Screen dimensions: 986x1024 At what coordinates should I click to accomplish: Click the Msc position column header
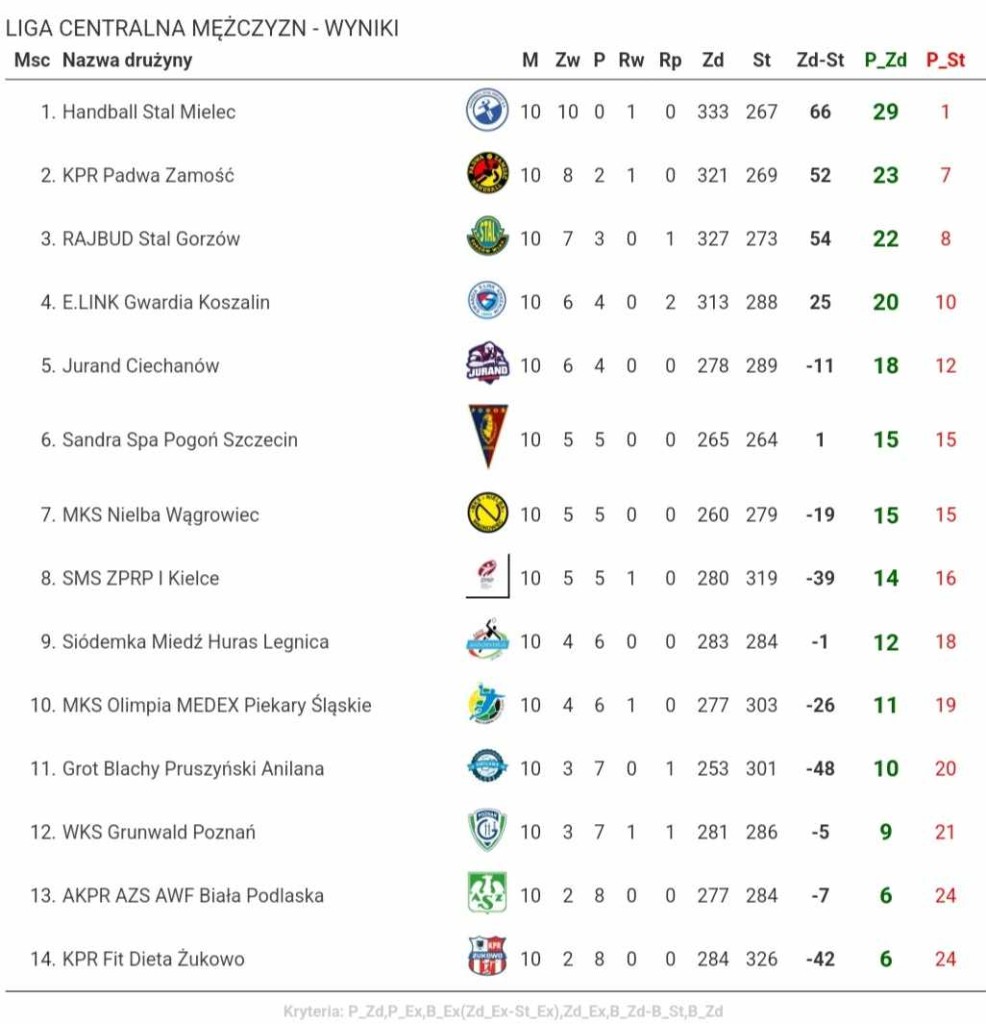click(x=32, y=60)
